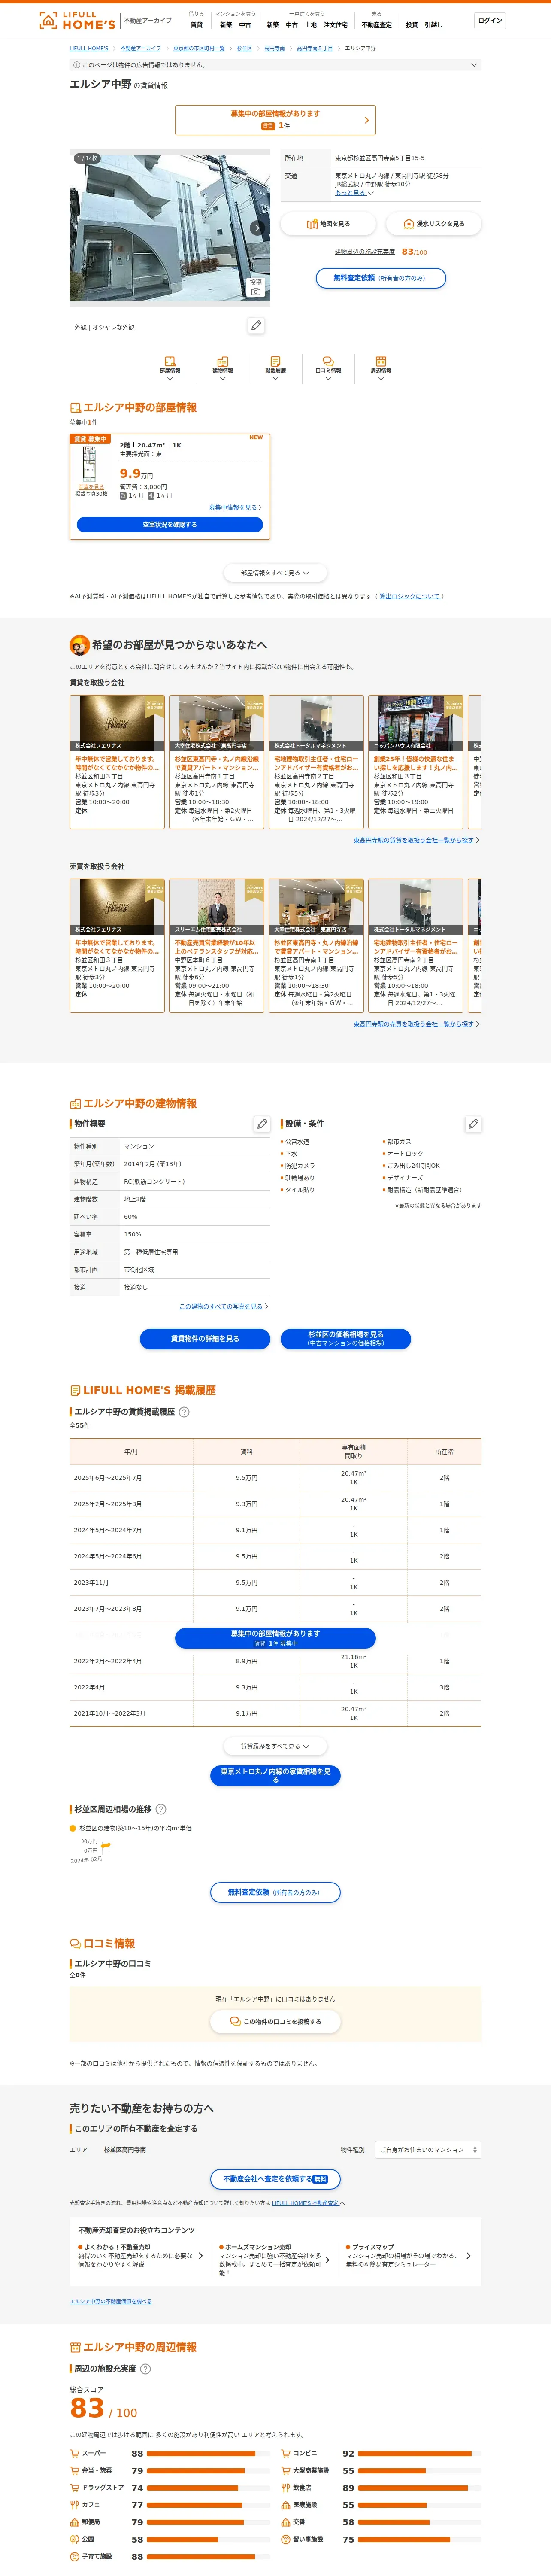The image size is (551, 2576).
Task: Show next building photo with arrow
Action: point(257,228)
